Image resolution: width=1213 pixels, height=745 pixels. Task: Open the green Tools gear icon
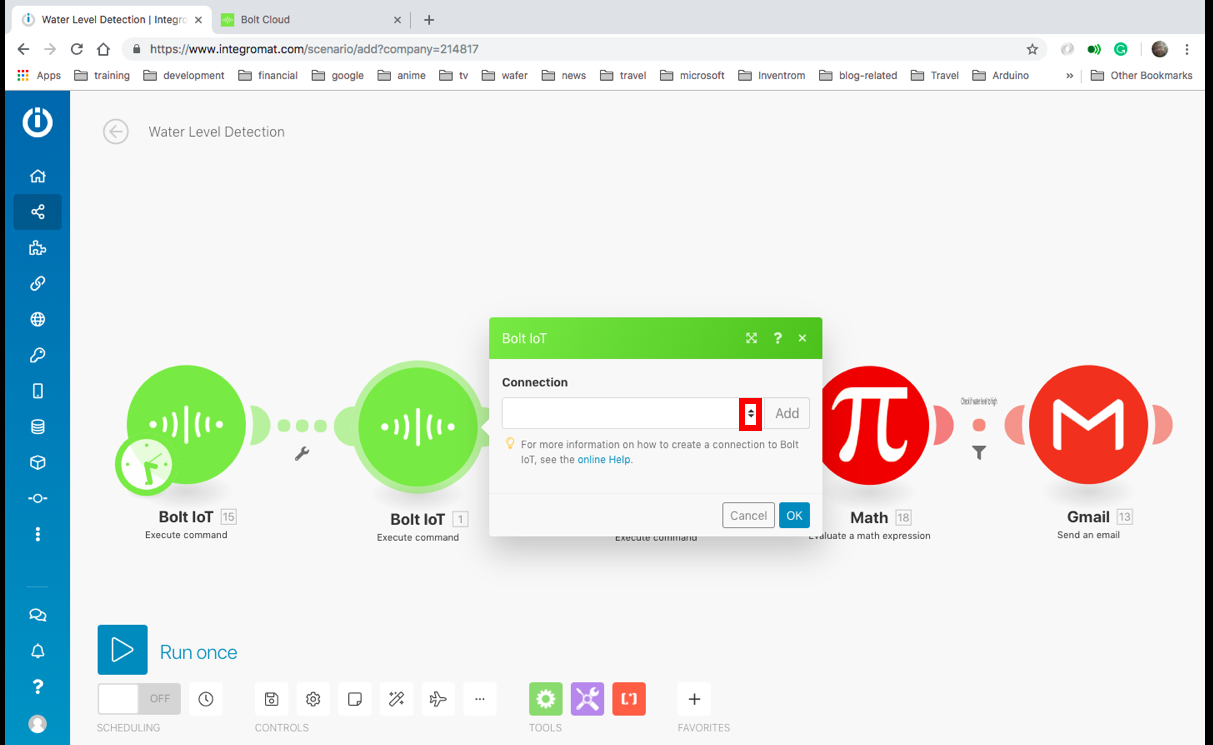click(545, 699)
